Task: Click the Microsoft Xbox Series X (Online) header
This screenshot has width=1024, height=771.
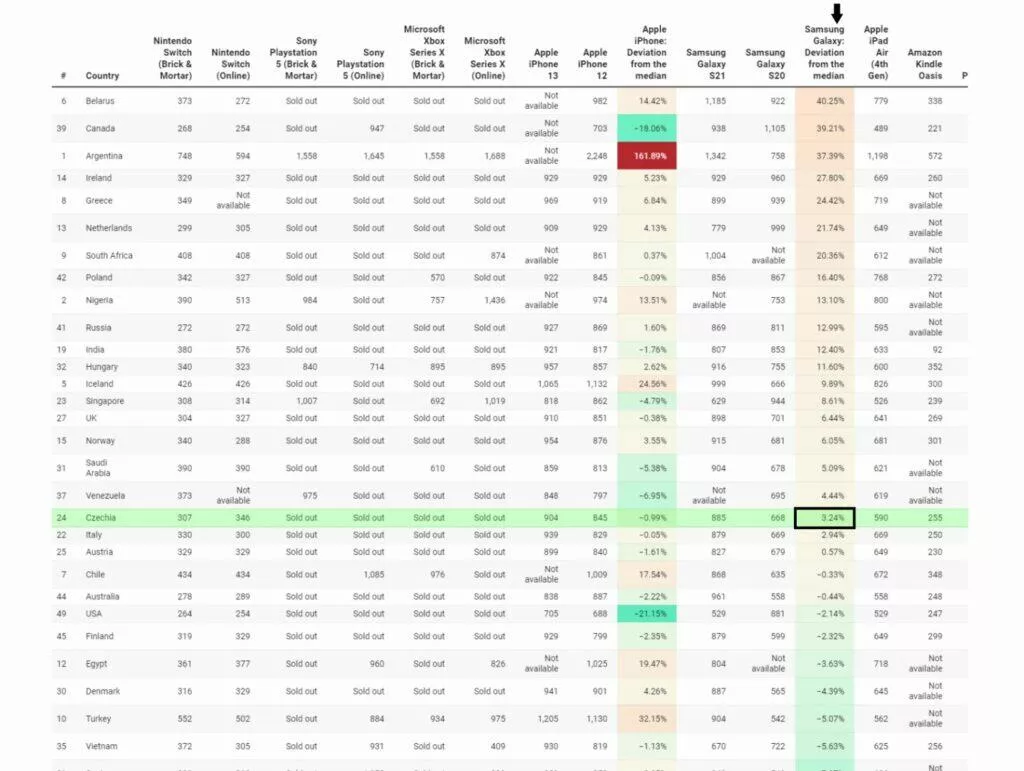Action: pyautogui.click(x=484, y=58)
